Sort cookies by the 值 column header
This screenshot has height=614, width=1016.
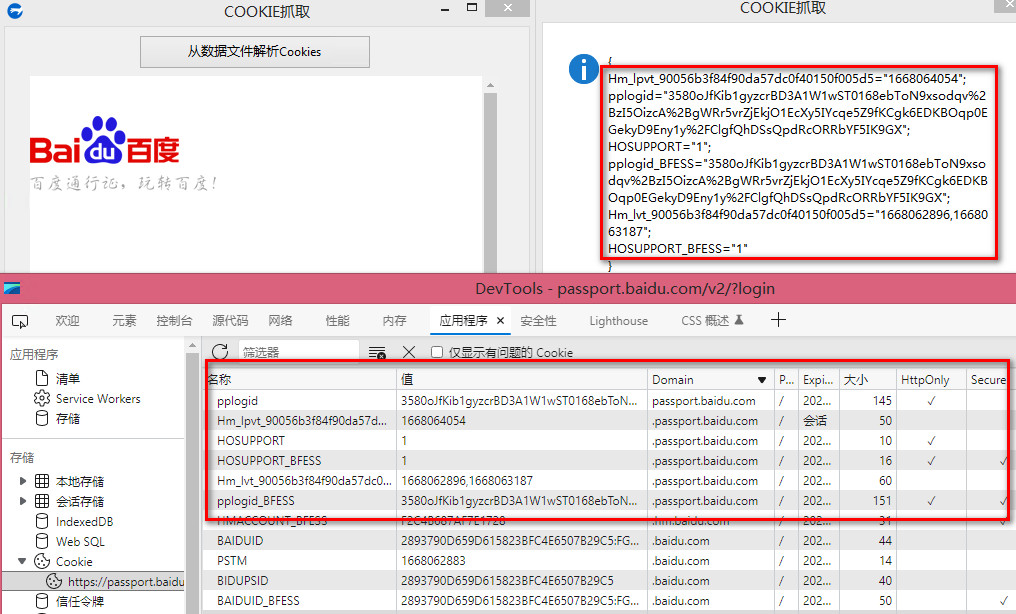[x=522, y=380]
